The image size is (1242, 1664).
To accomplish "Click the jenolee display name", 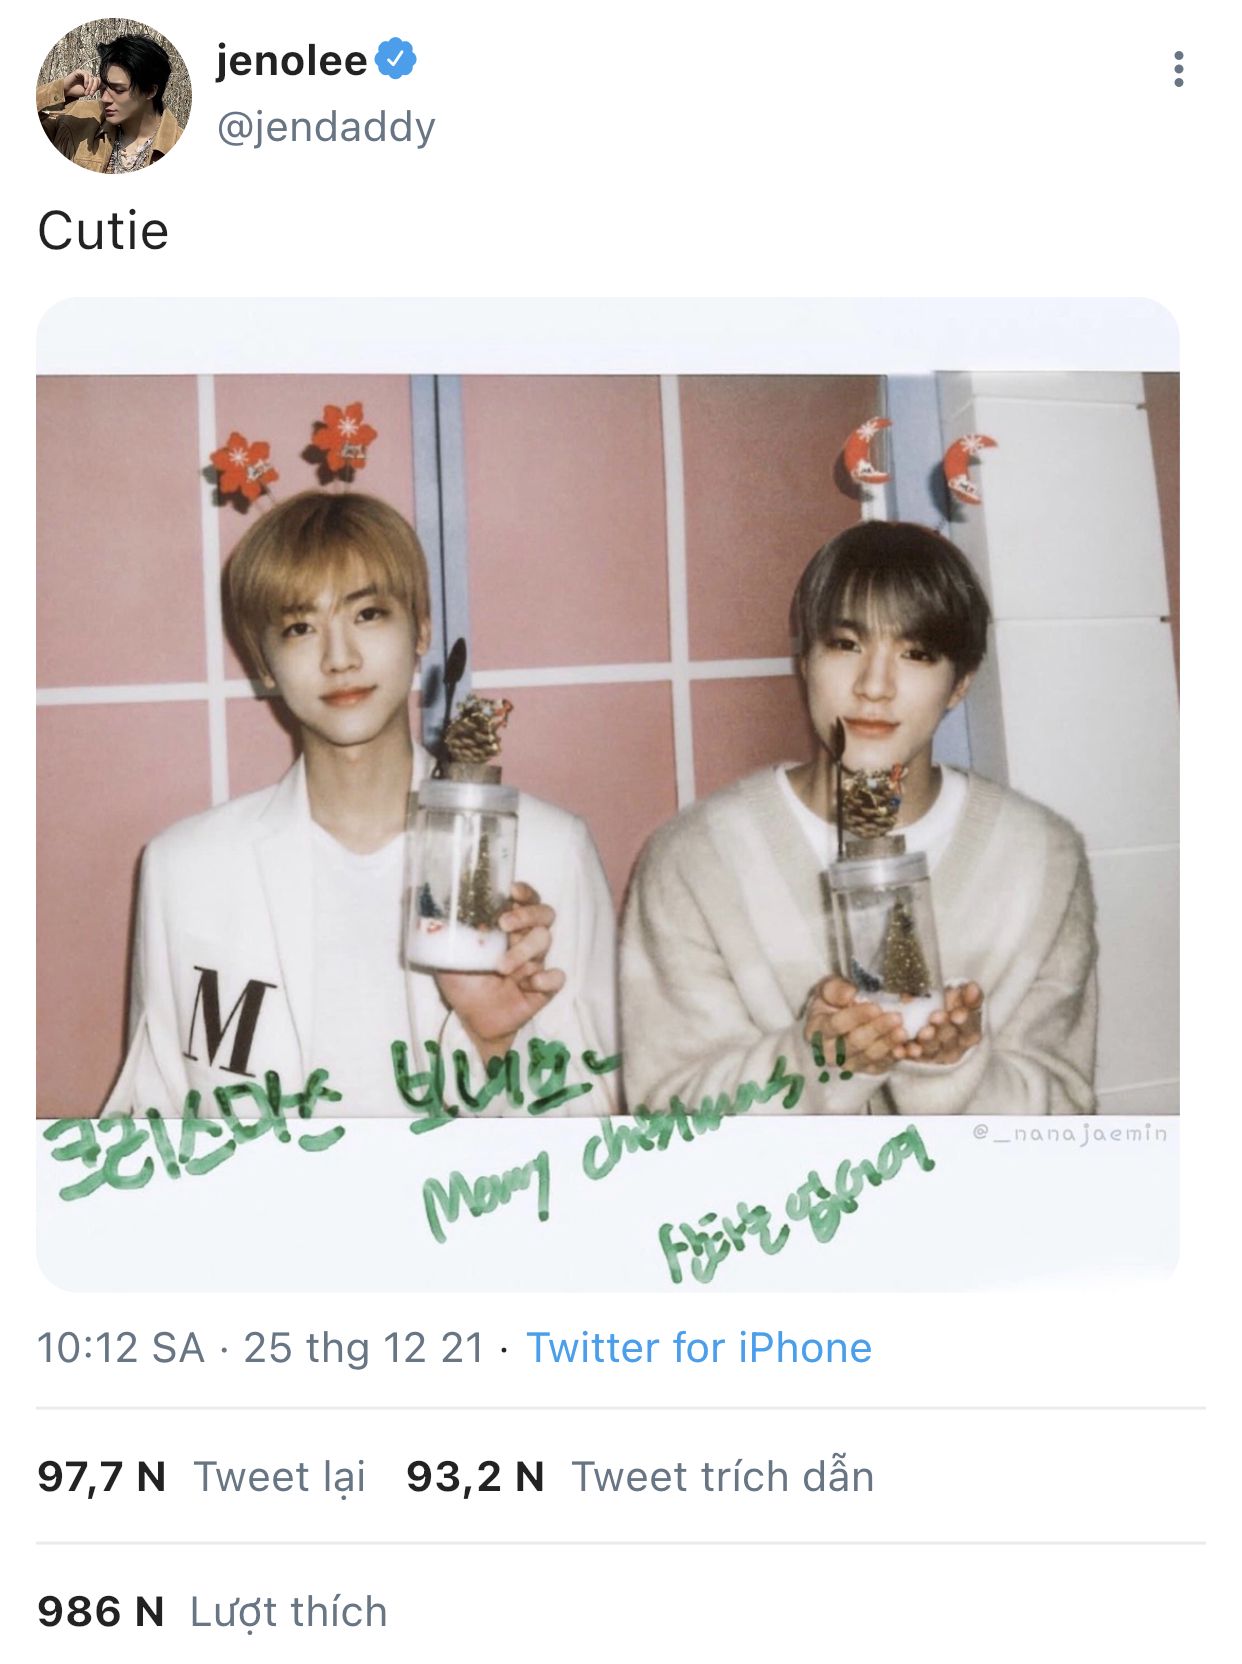I will click(292, 61).
